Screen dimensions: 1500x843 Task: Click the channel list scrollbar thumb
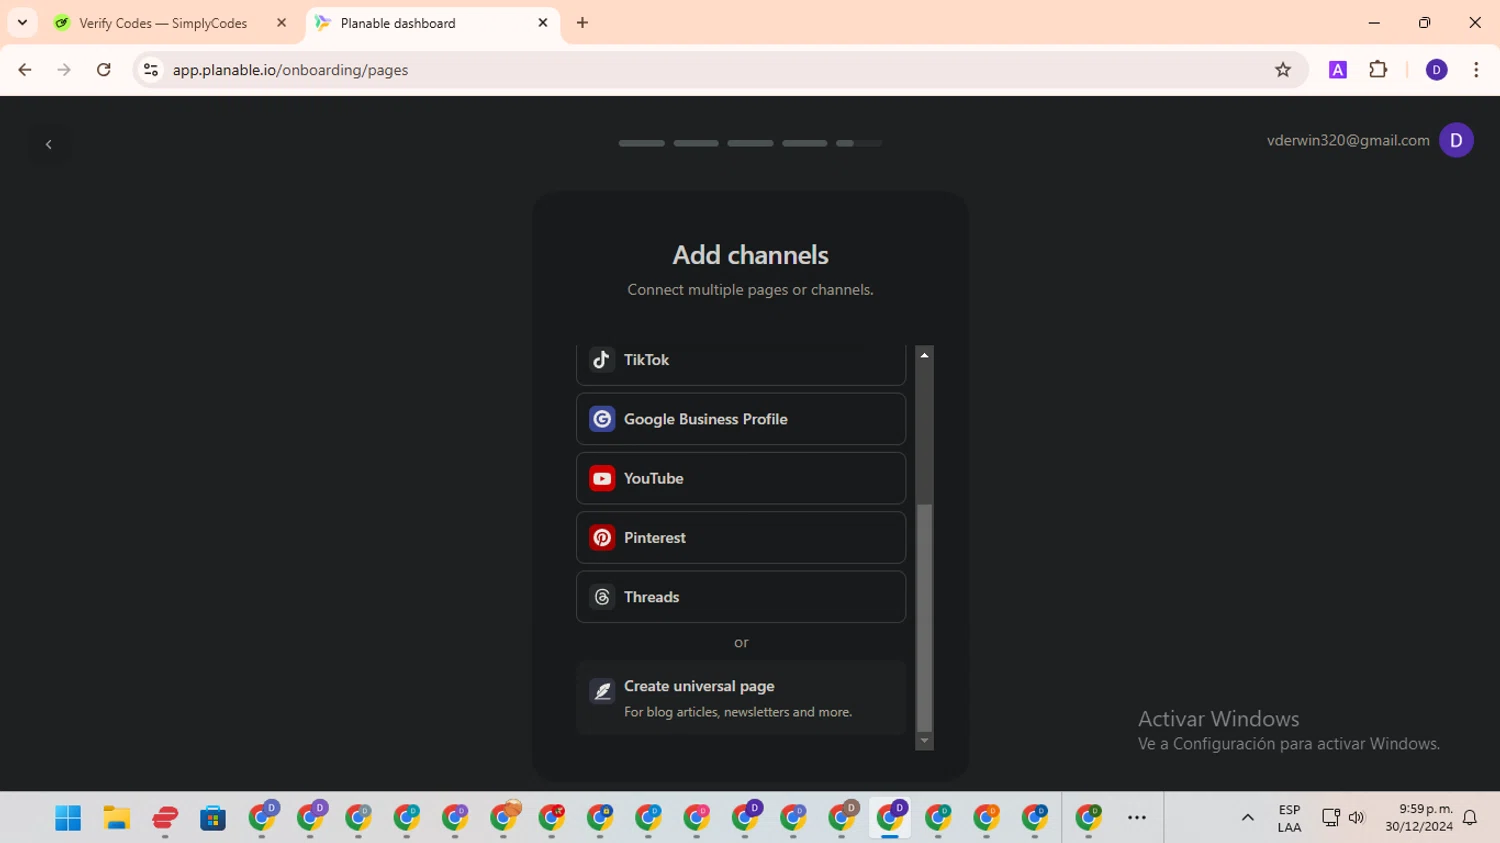point(924,618)
